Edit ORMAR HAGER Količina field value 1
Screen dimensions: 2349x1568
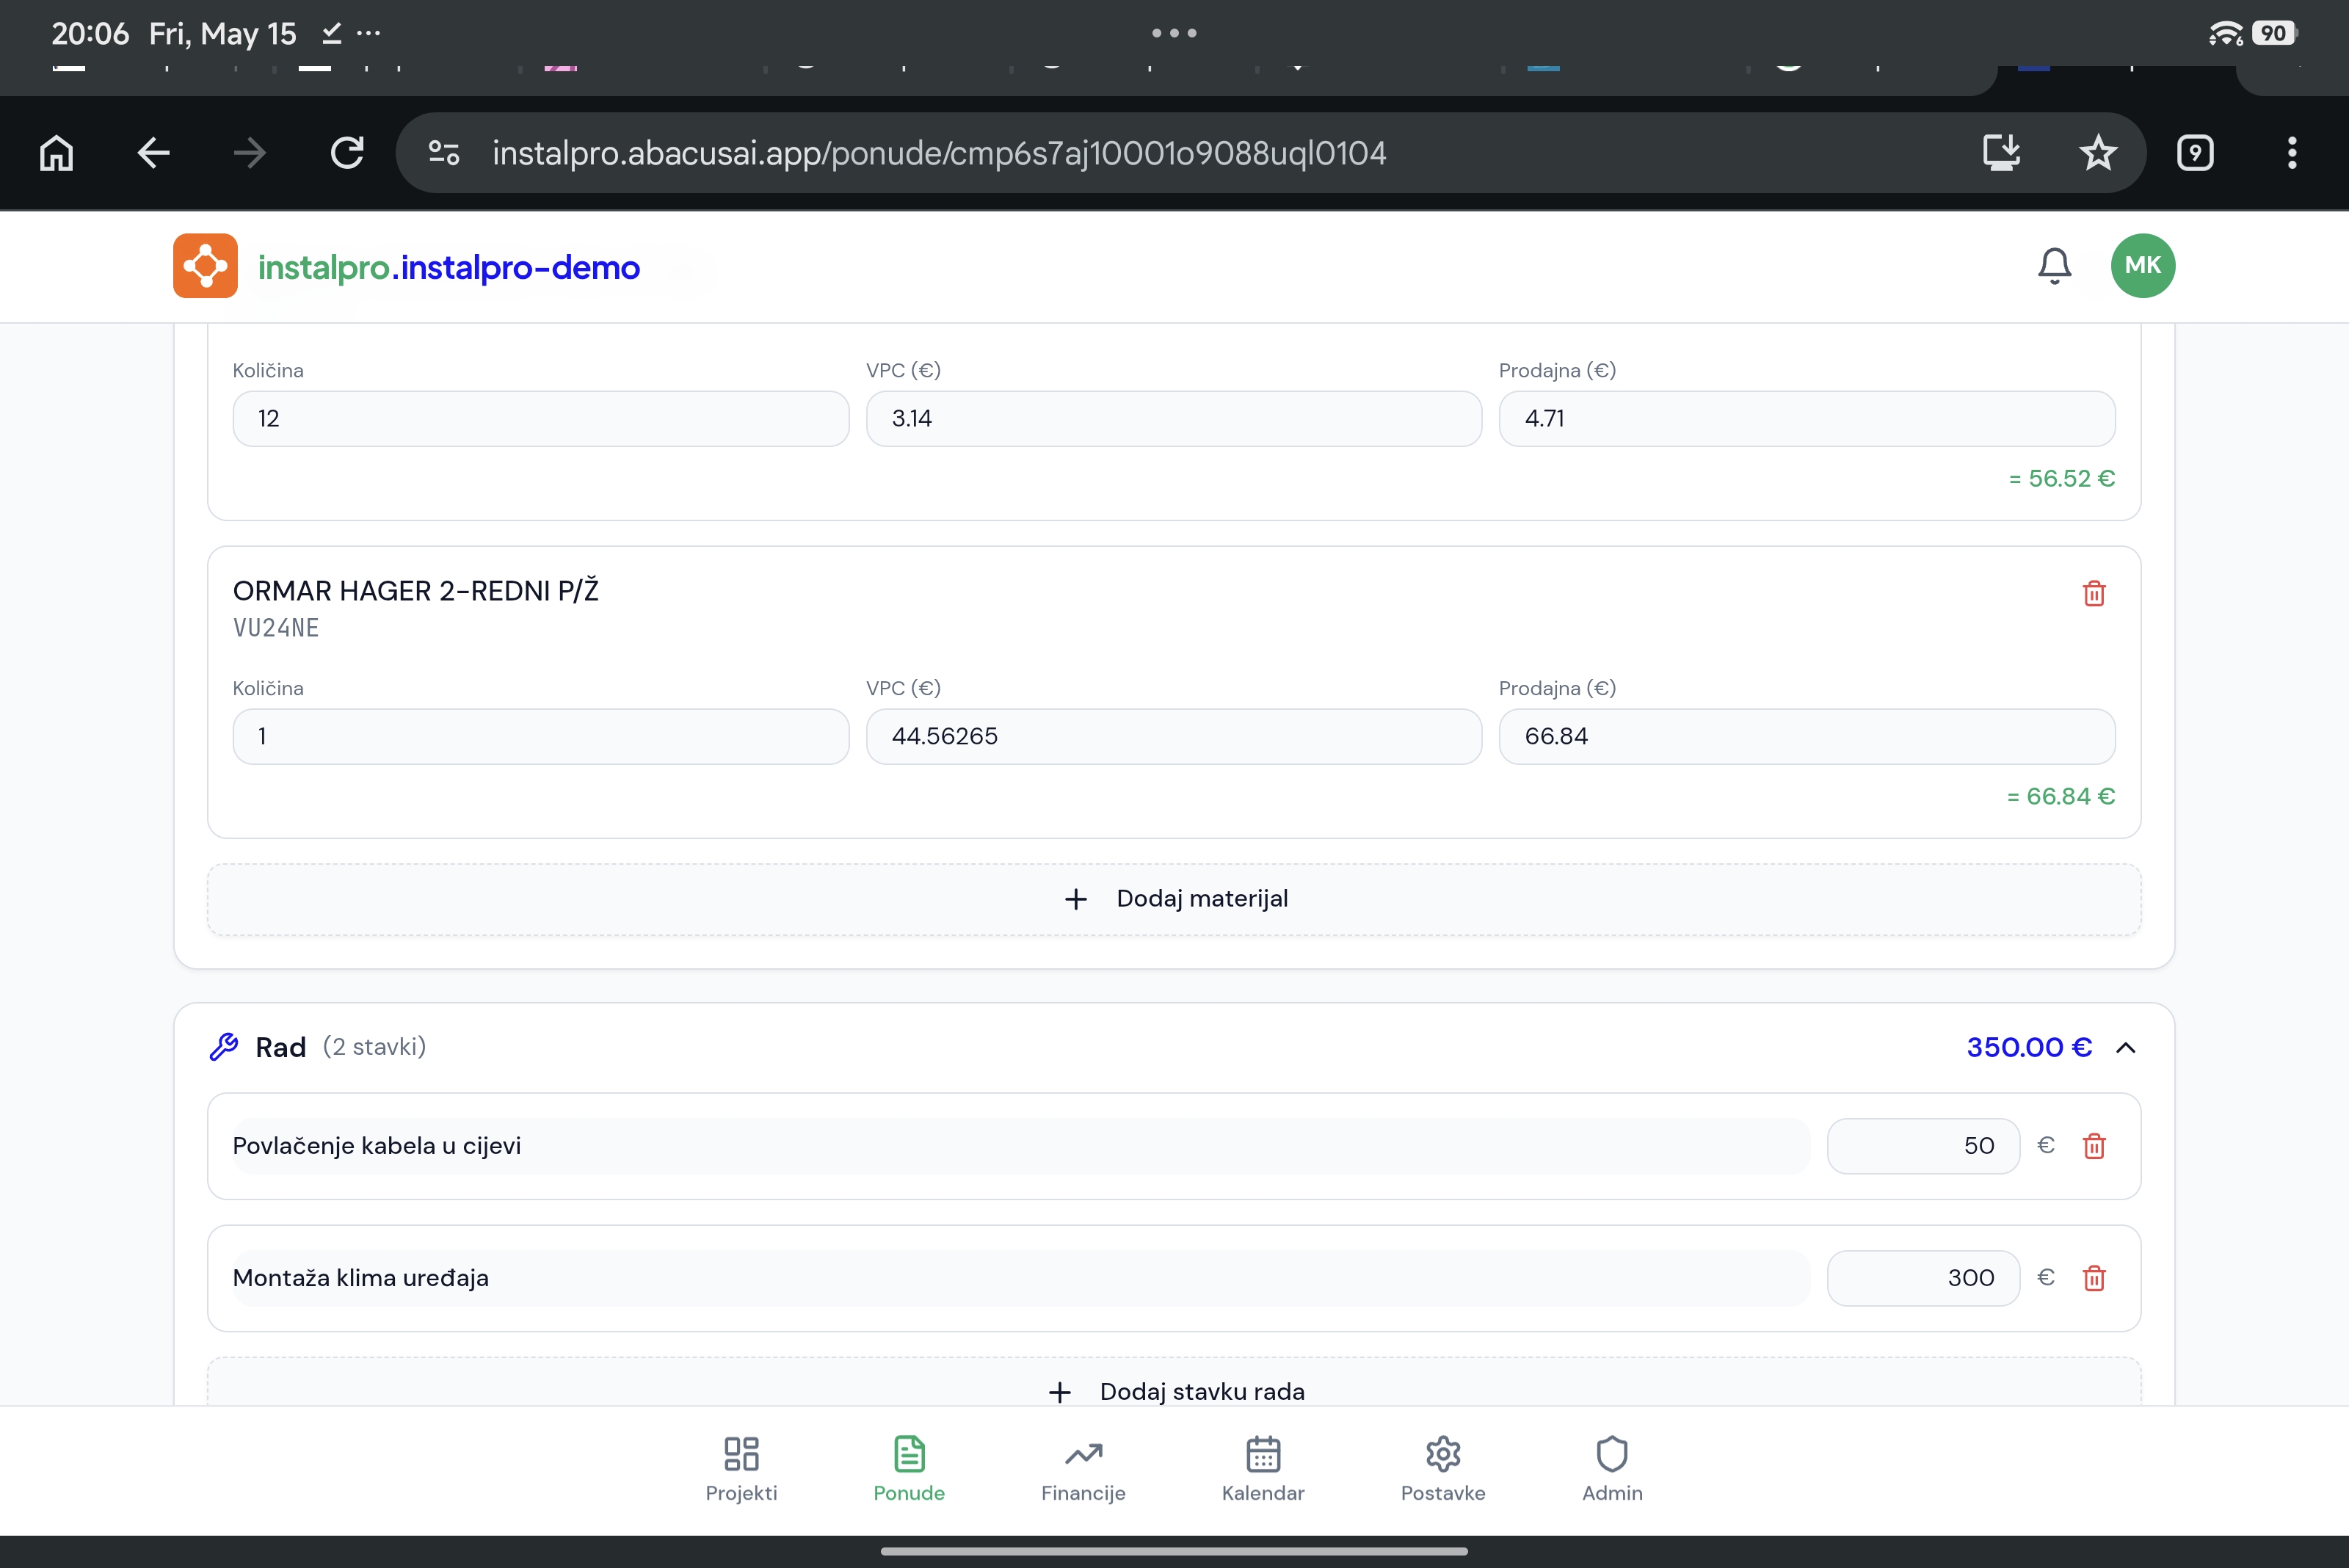[541, 737]
